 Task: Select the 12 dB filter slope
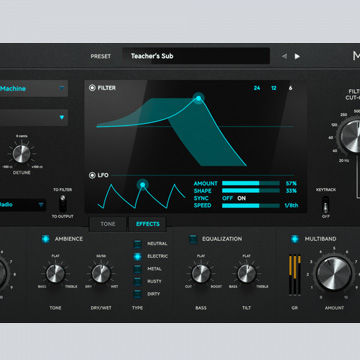[274, 88]
